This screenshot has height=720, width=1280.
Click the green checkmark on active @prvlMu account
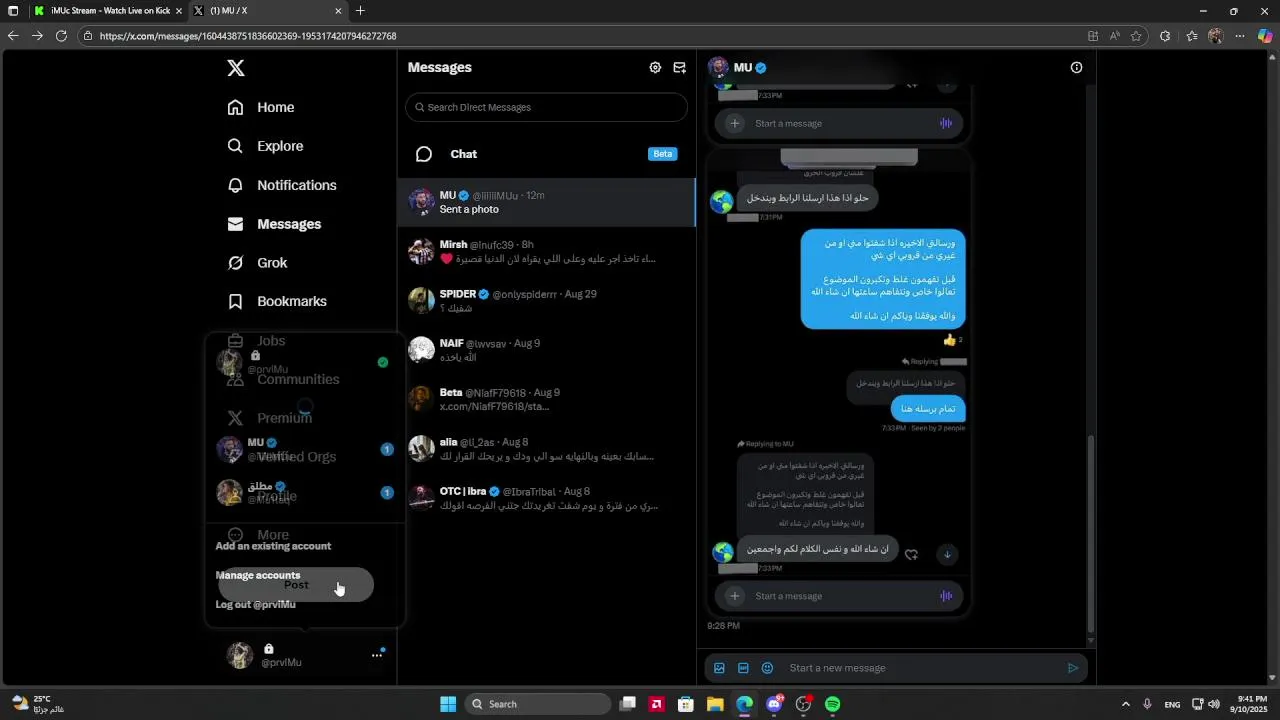(x=382, y=362)
